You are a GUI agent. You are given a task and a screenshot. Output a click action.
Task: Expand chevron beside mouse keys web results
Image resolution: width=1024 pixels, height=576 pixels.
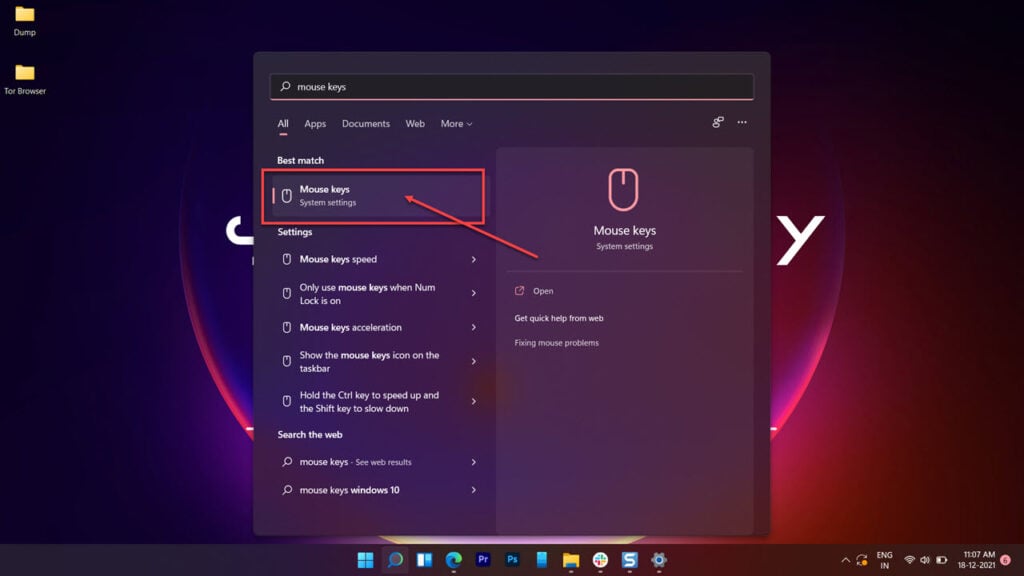coord(473,462)
